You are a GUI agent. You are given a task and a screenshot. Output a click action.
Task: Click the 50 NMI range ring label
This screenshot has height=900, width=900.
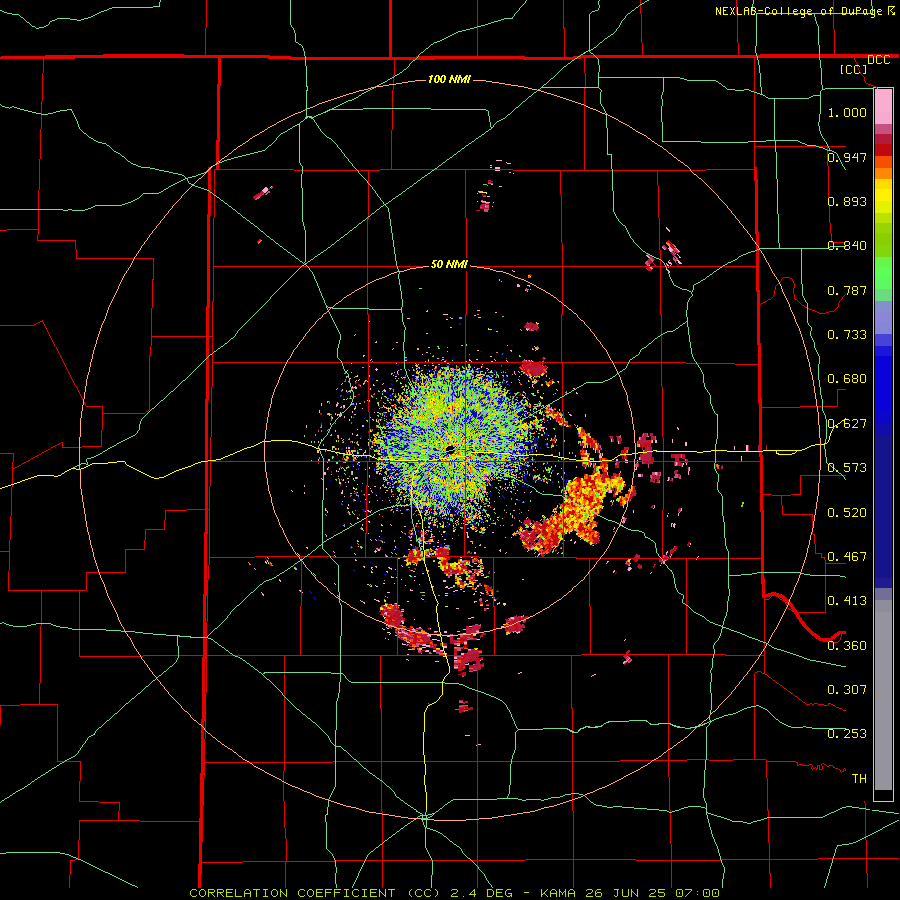click(449, 264)
